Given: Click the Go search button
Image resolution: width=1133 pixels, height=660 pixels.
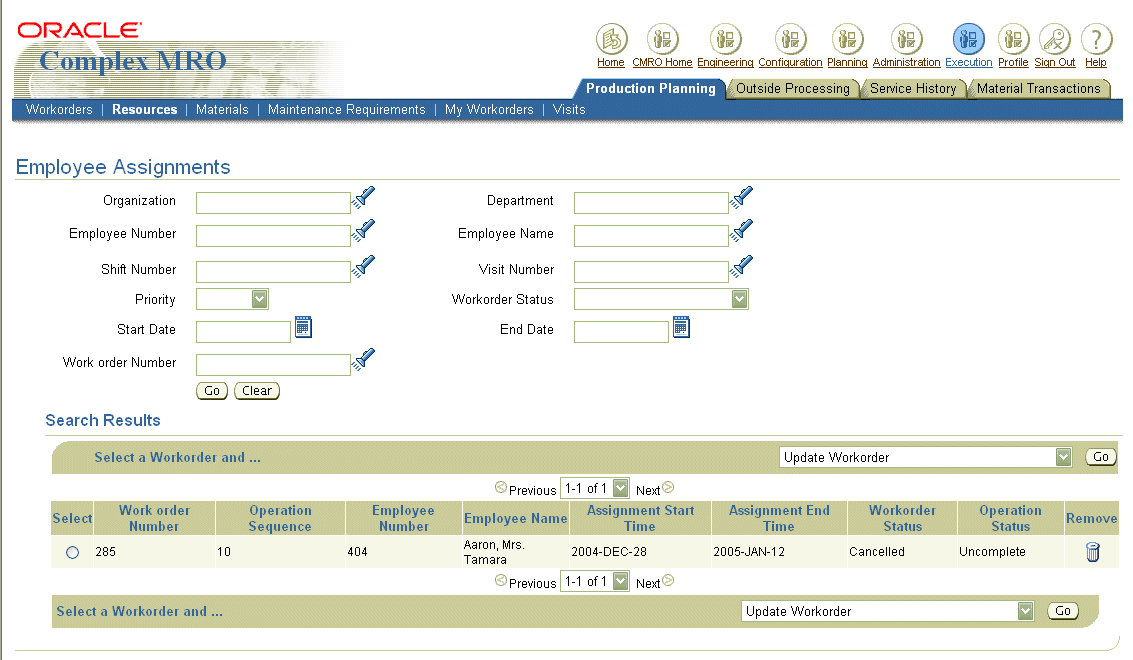Looking at the screenshot, I should pos(212,390).
